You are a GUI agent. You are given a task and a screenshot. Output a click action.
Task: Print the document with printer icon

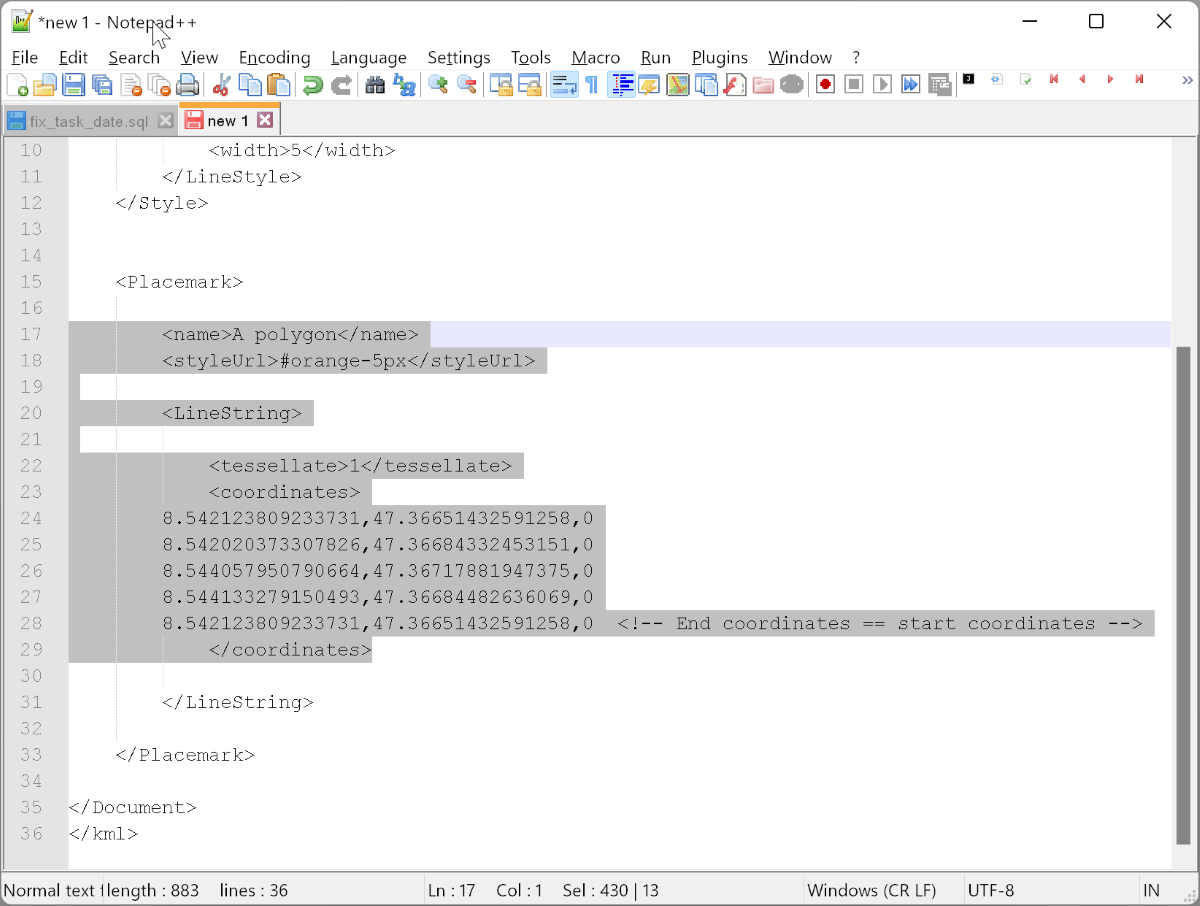click(x=187, y=85)
